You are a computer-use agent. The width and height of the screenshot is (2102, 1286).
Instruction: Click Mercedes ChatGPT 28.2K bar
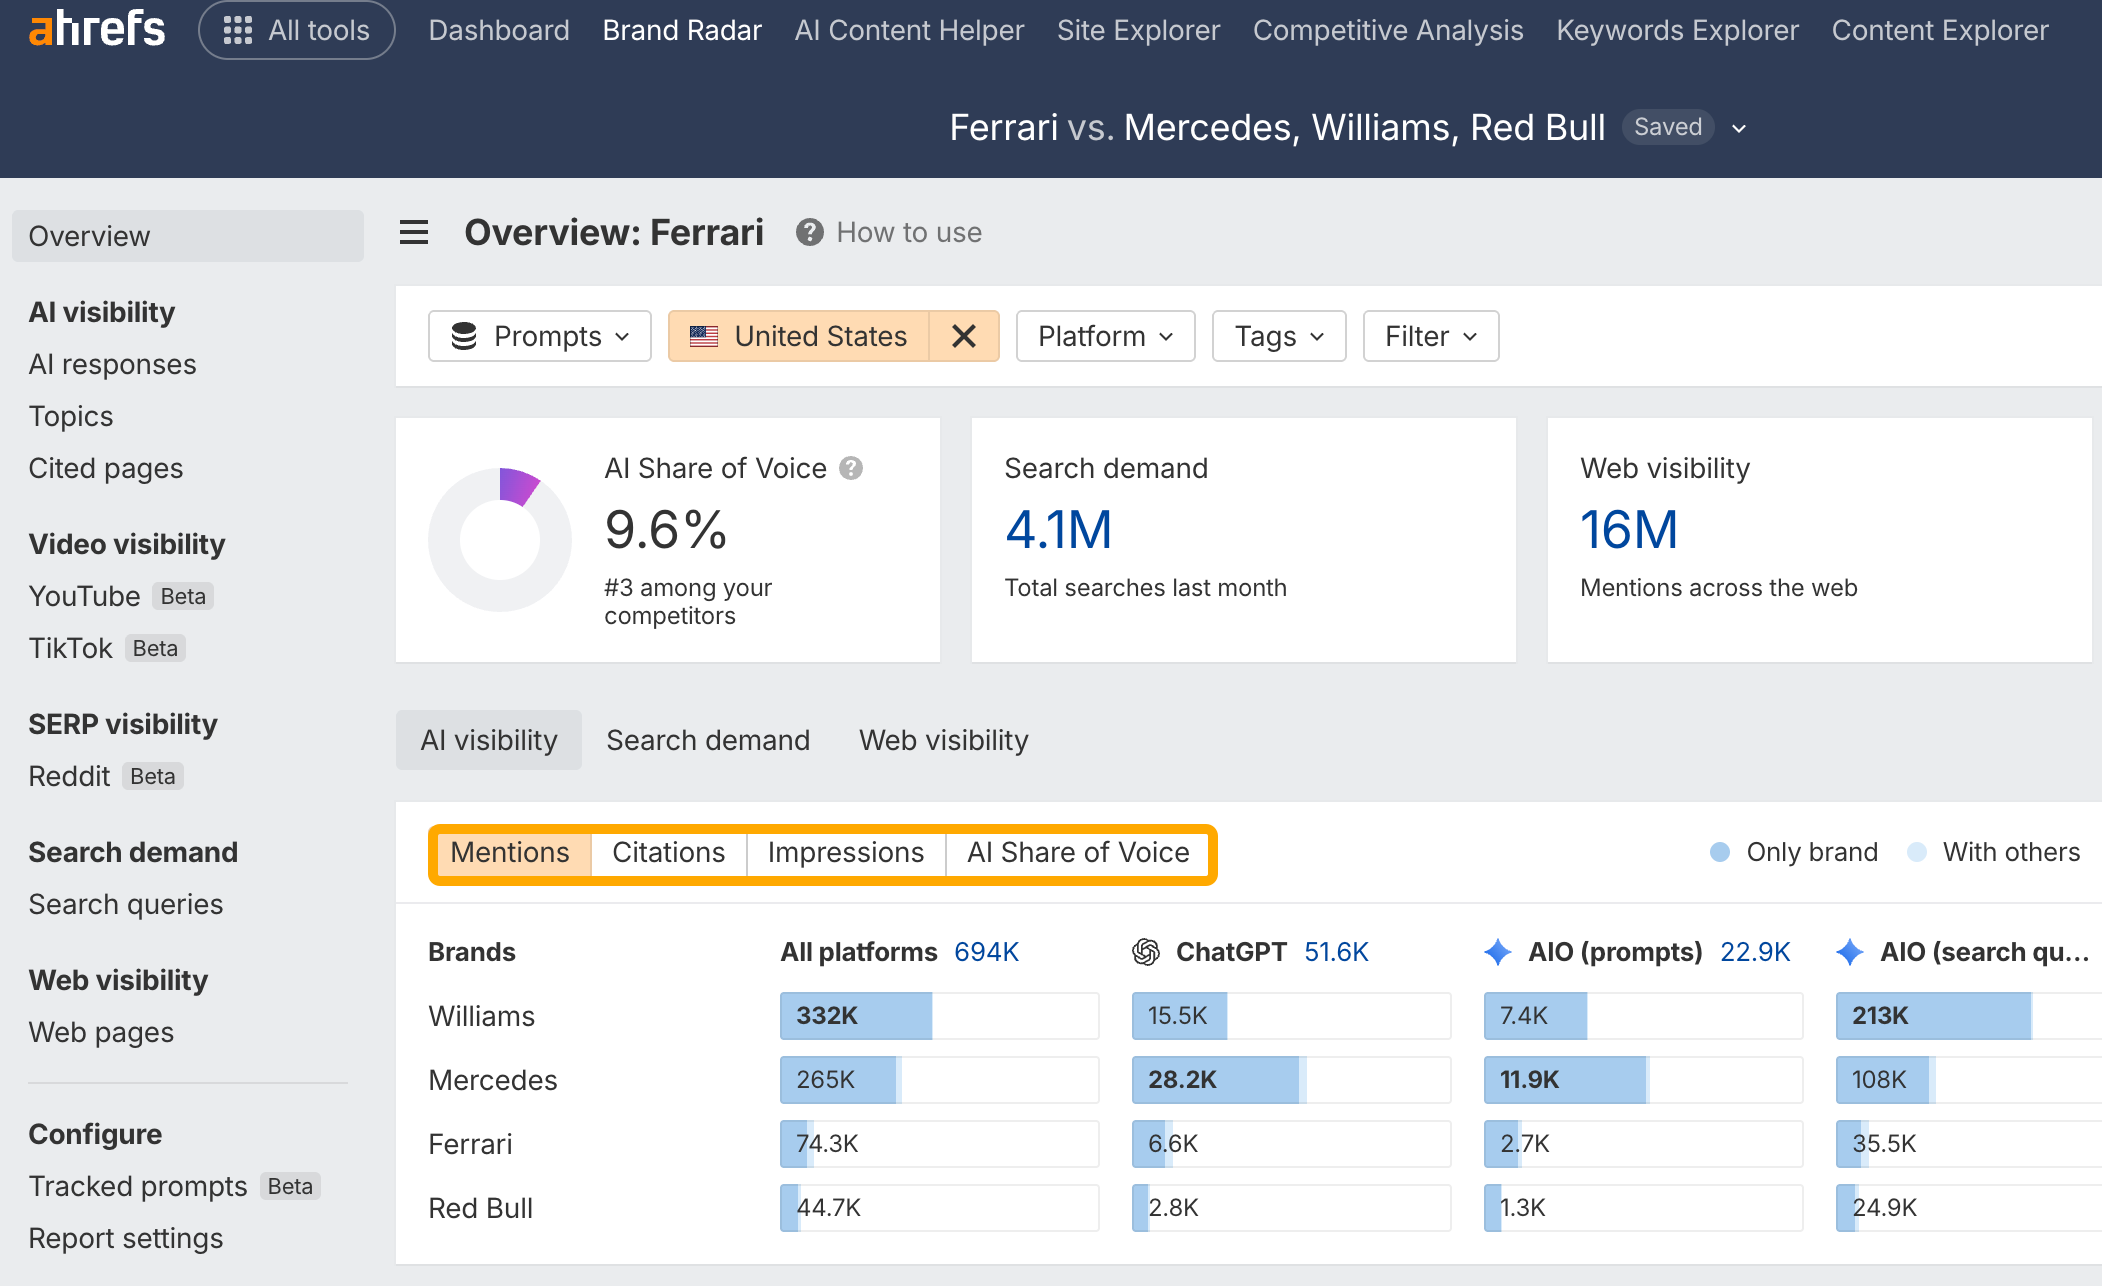pos(1292,1080)
